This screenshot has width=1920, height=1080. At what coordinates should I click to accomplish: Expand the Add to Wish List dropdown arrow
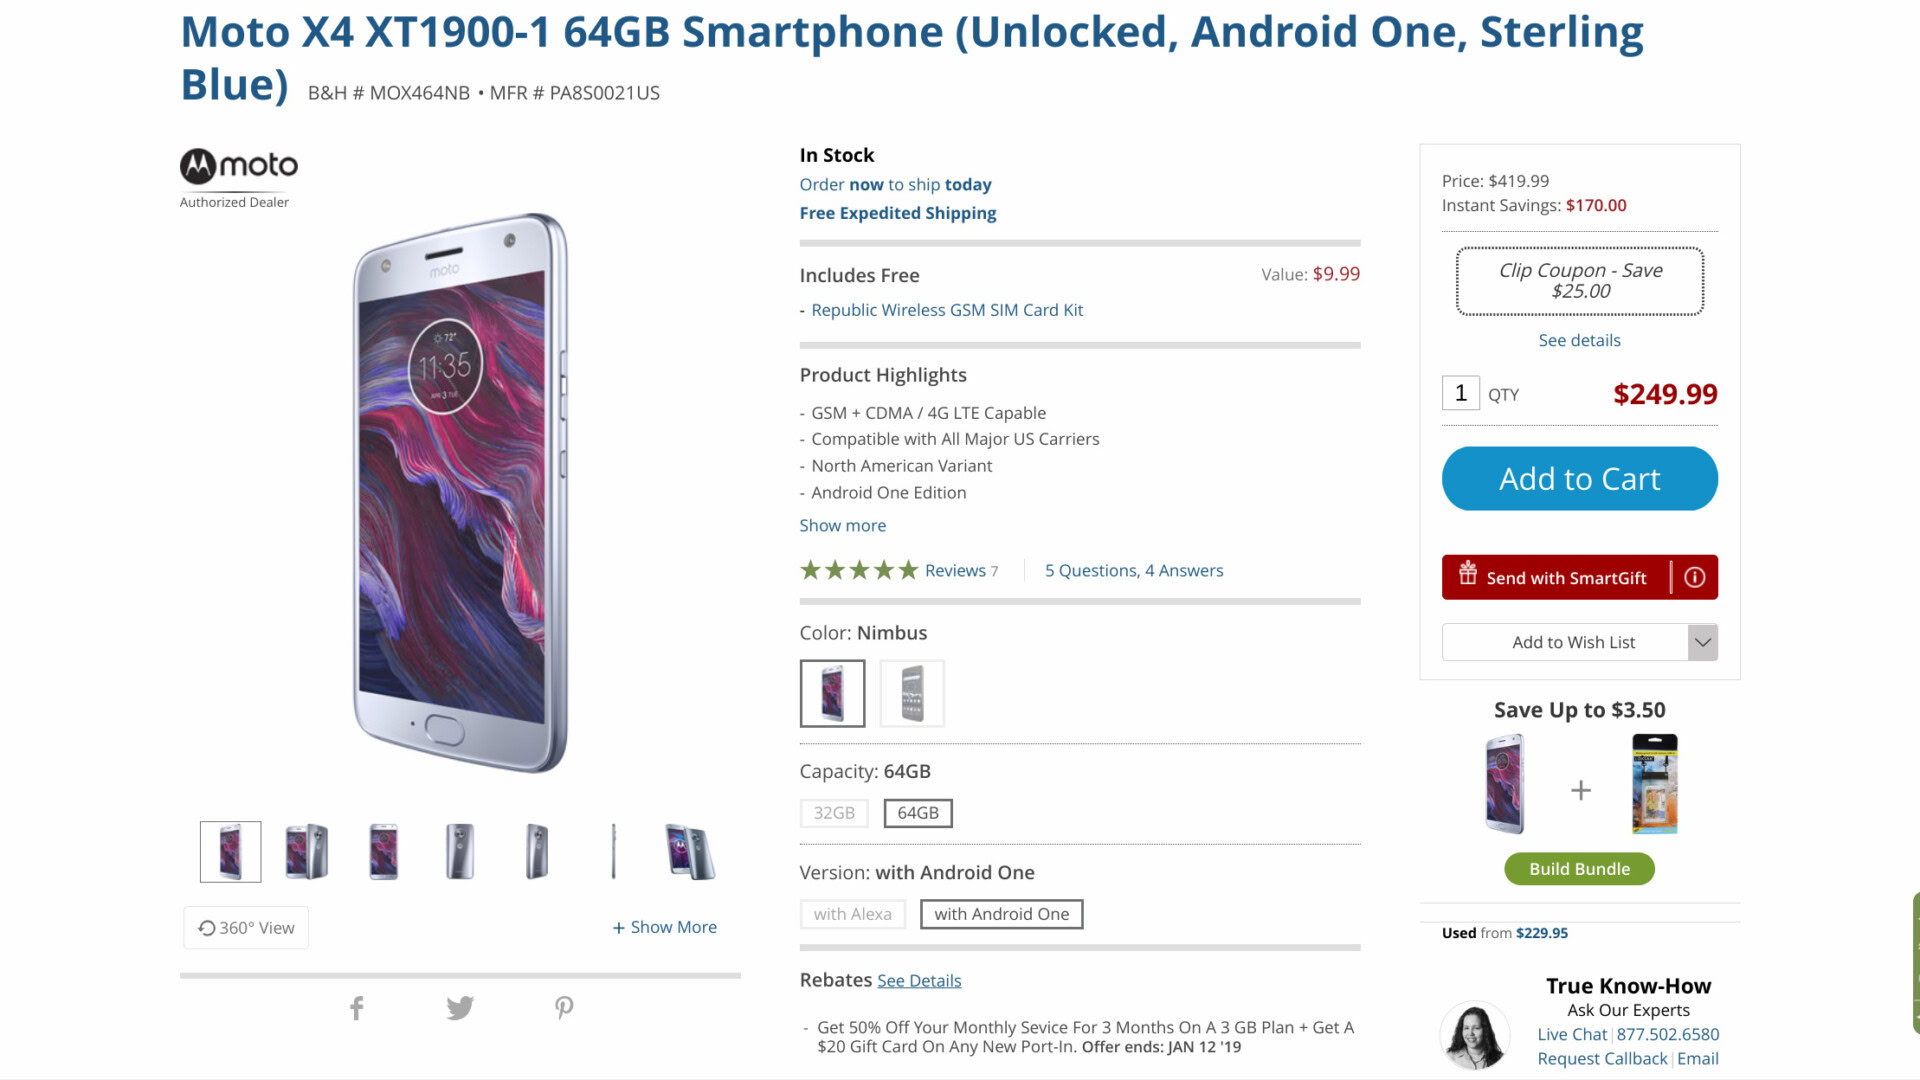(1702, 642)
